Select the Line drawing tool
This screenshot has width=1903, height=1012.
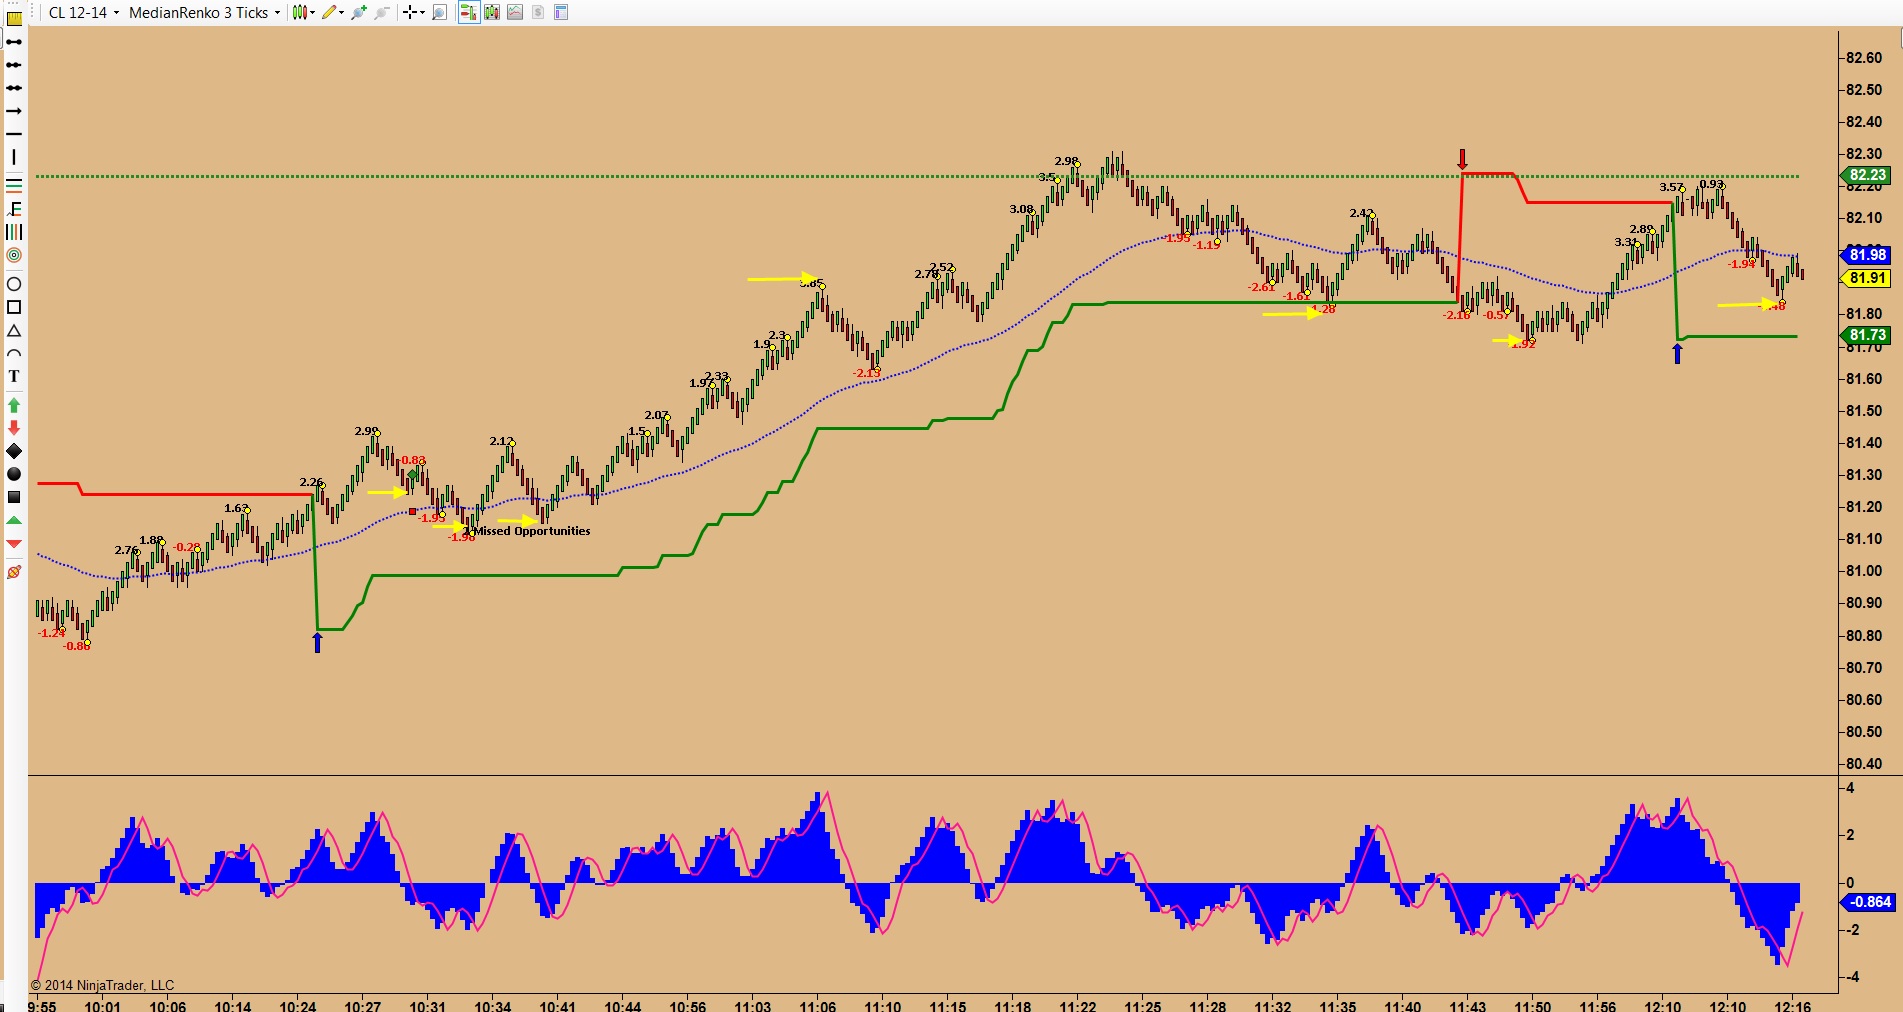coord(14,41)
